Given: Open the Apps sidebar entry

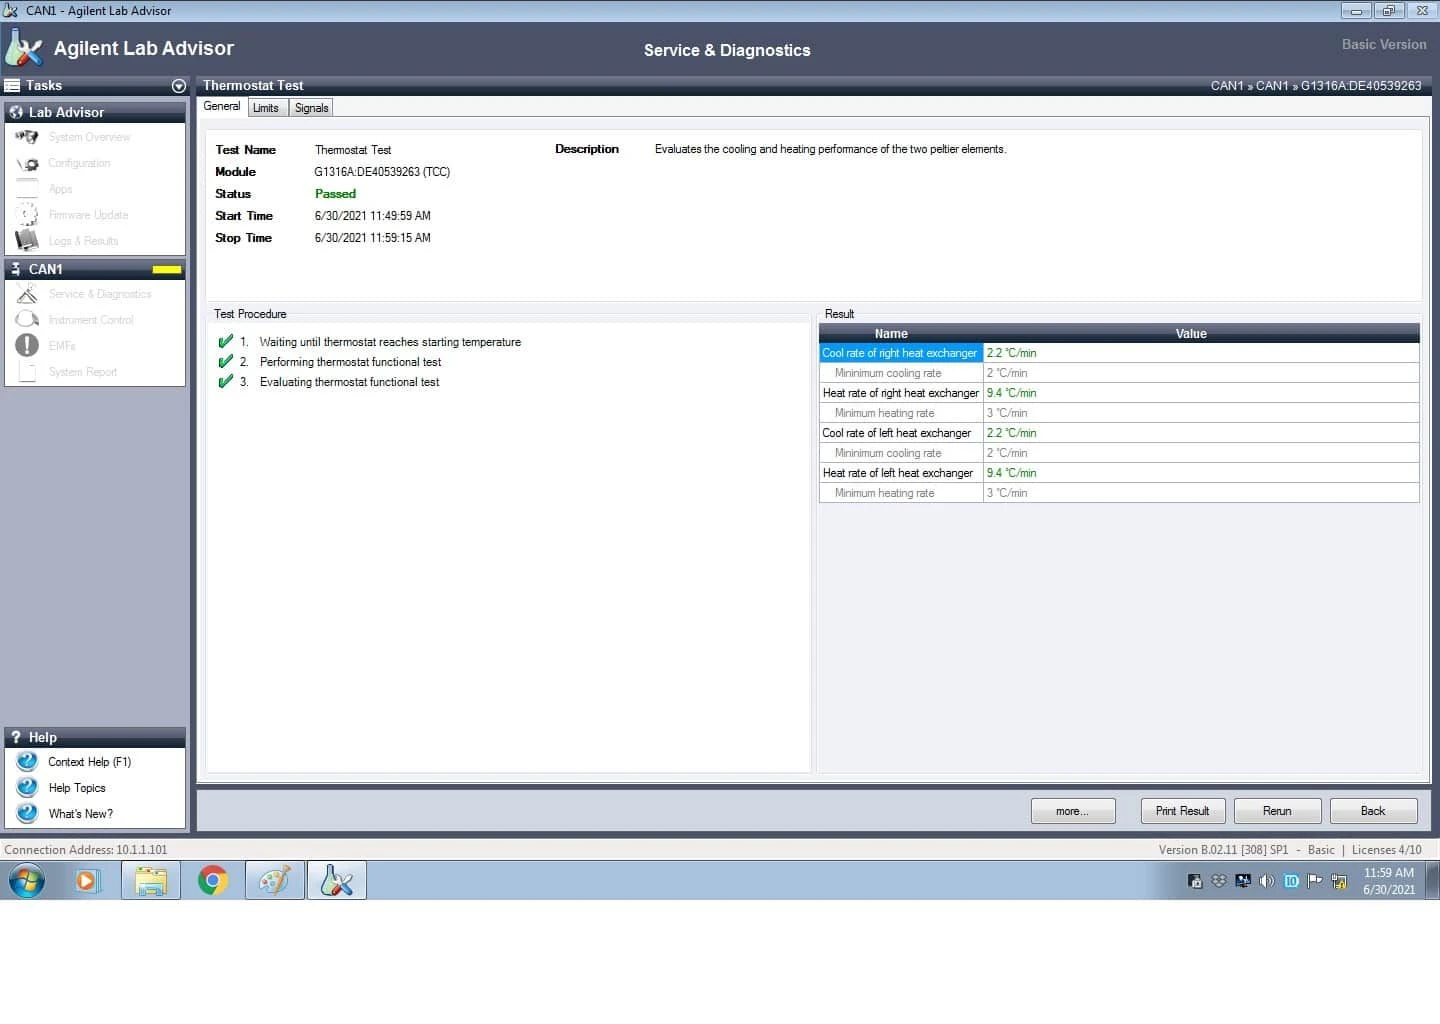Looking at the screenshot, I should pyautogui.click(x=60, y=189).
